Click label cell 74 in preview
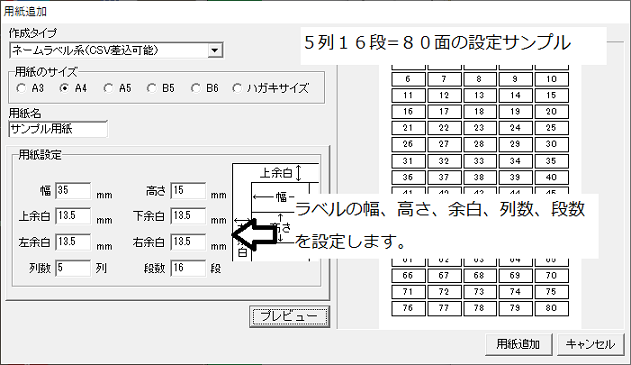The height and width of the screenshot is (365, 631). (516, 292)
